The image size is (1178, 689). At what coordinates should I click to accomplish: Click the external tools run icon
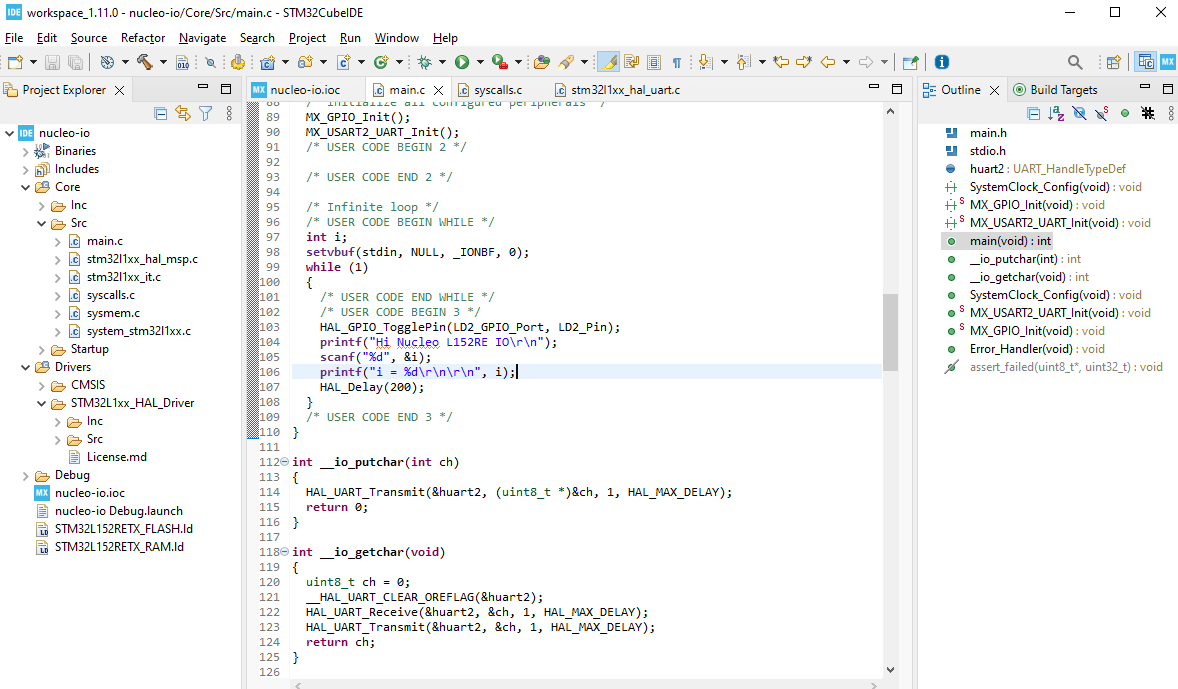point(500,62)
